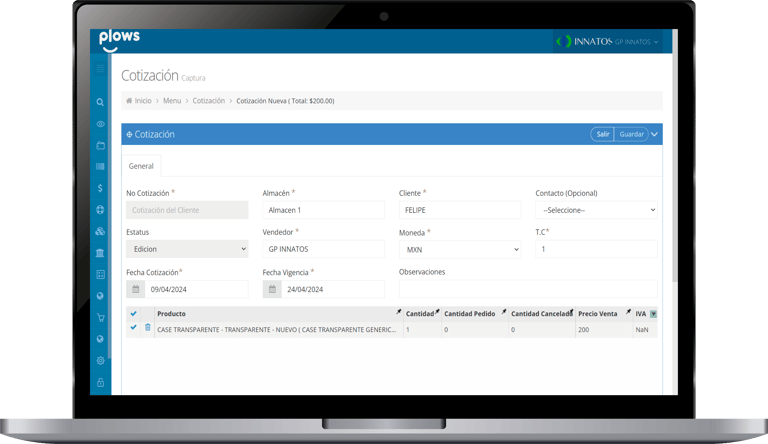Click the page scrollbar on the right edge
This screenshot has width=768, height=444.
tap(675, 156)
